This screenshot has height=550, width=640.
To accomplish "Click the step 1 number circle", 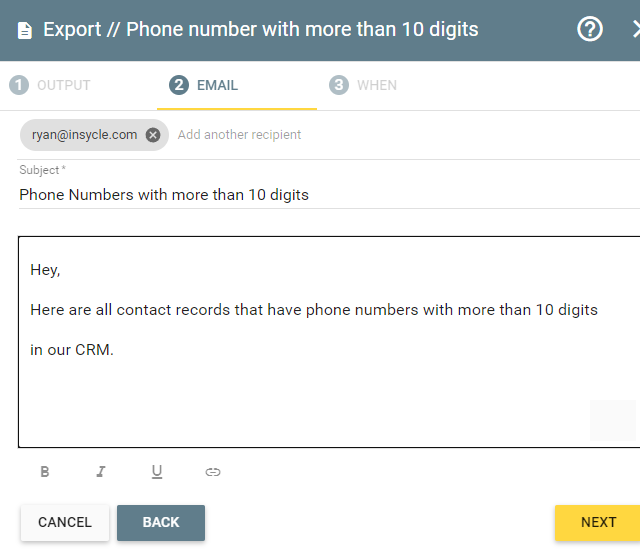I will point(19,85).
